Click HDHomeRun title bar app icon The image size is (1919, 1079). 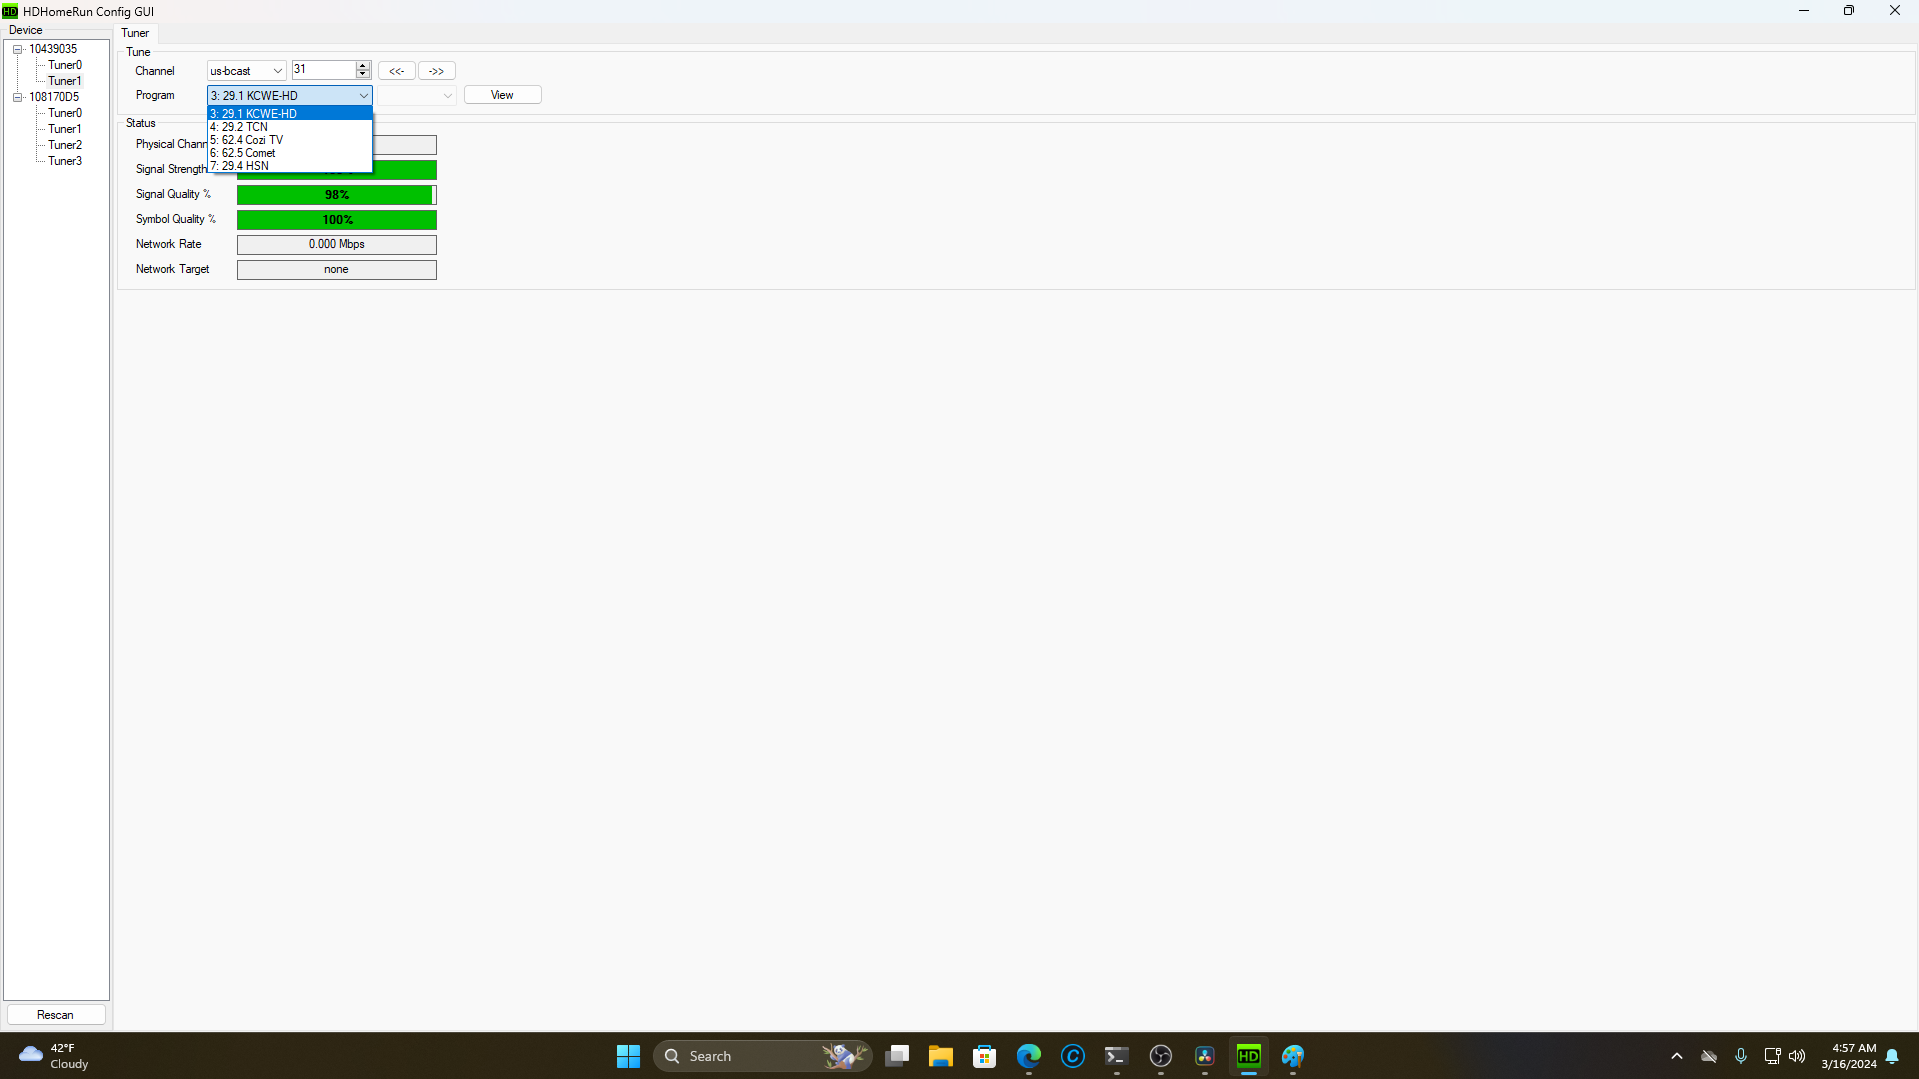click(x=10, y=11)
